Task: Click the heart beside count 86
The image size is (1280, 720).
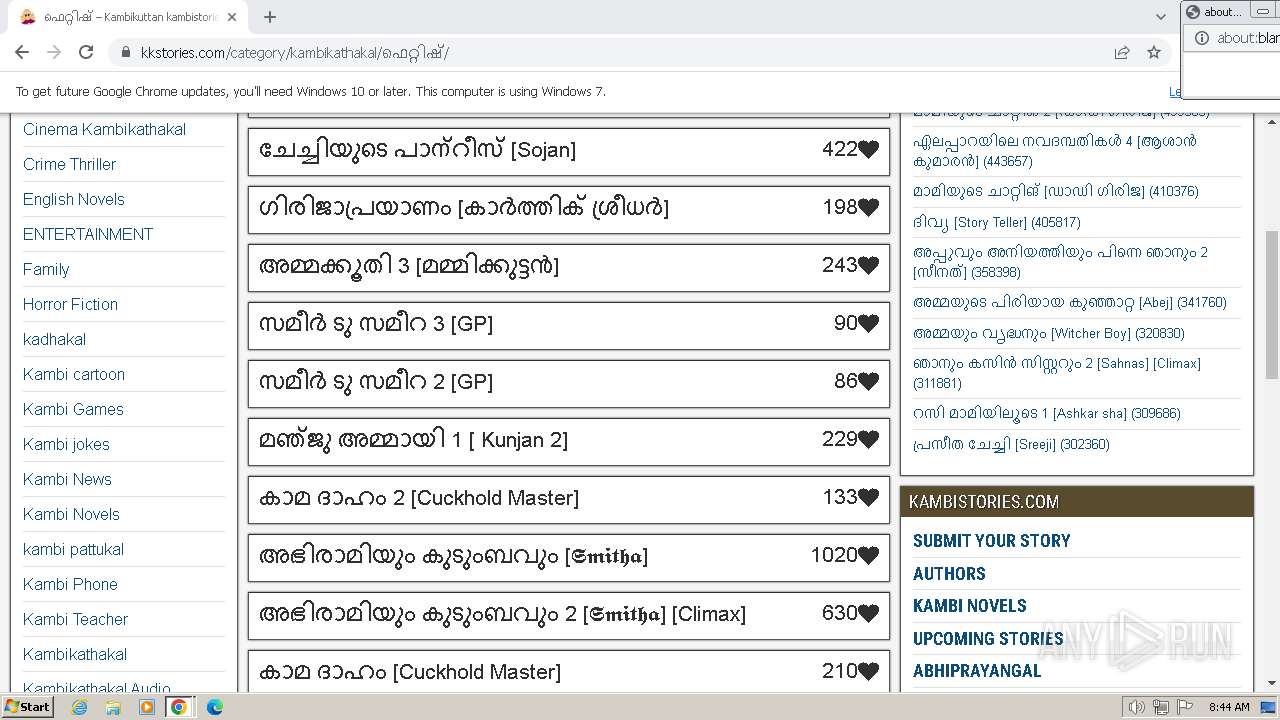Action: (868, 382)
